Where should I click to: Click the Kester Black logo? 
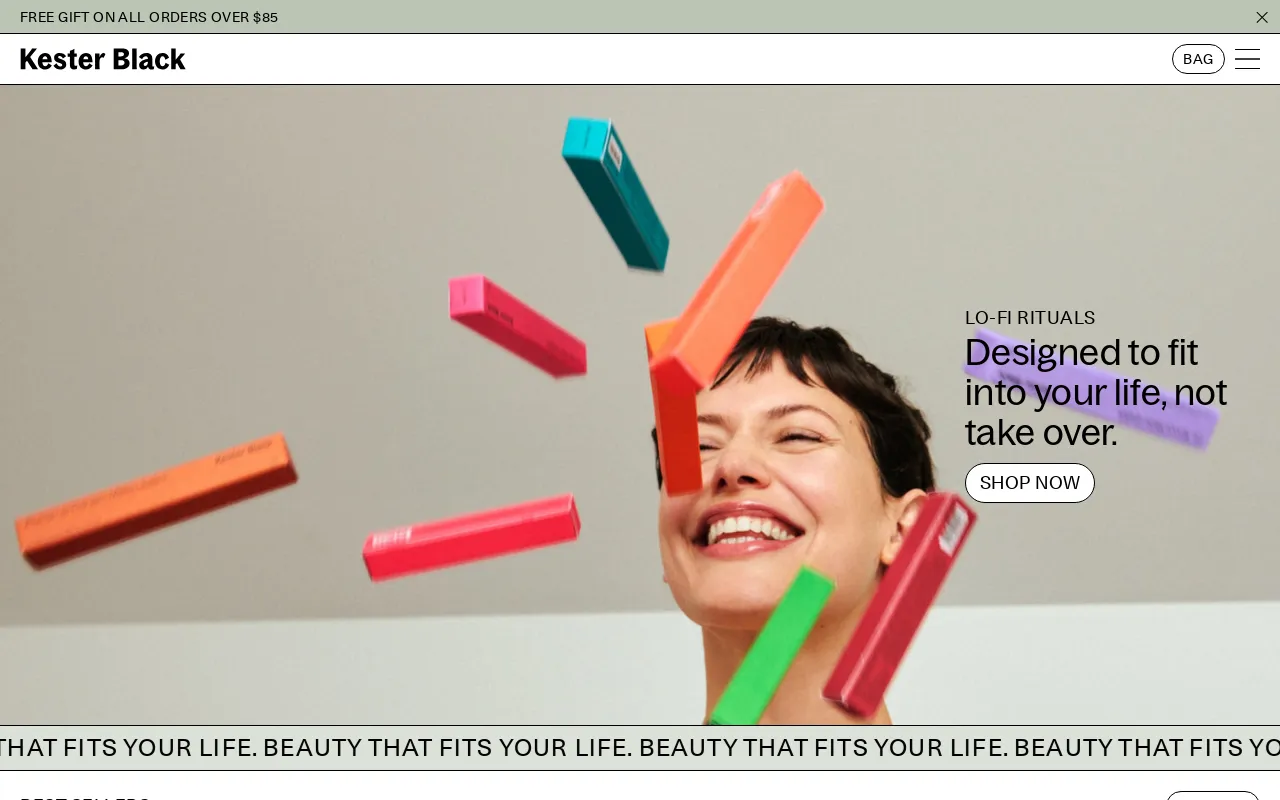(103, 59)
